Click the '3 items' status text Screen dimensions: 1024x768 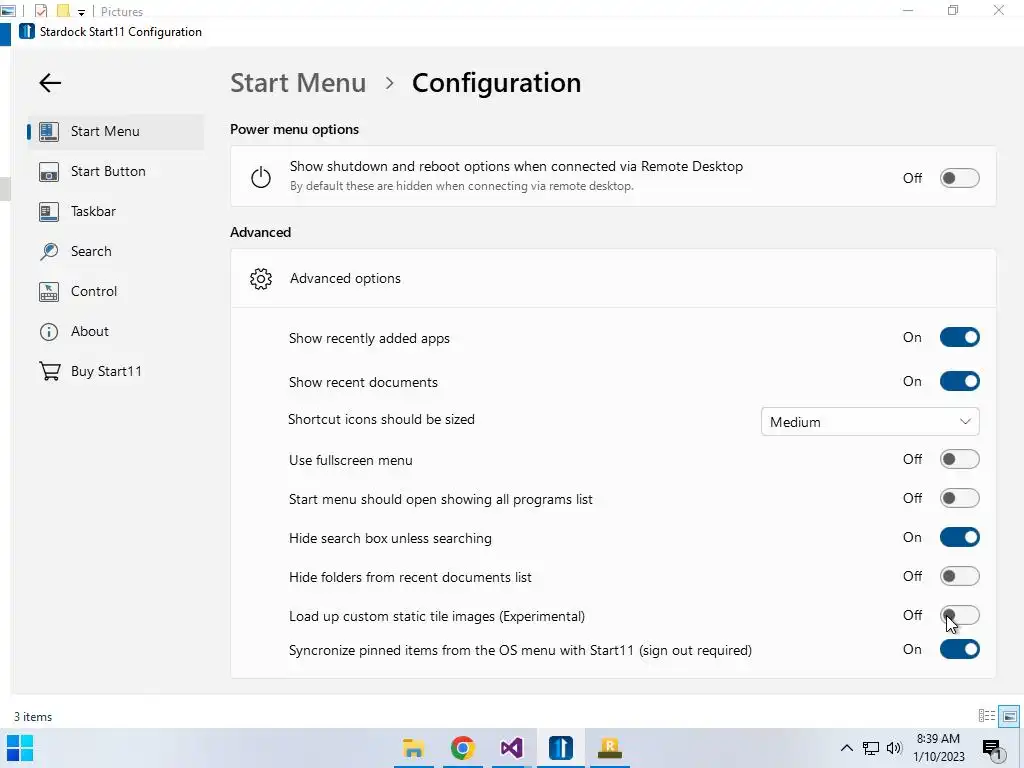point(33,717)
